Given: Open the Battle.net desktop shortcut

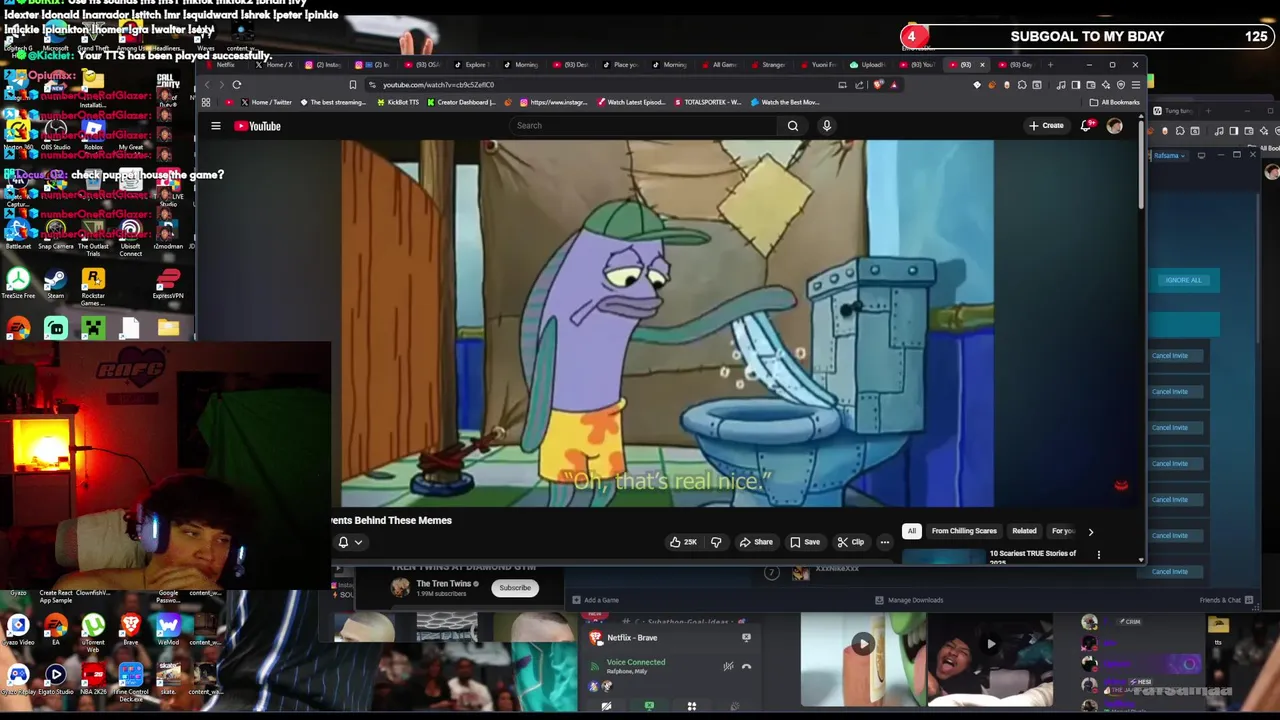Looking at the screenshot, I should click(x=18, y=232).
